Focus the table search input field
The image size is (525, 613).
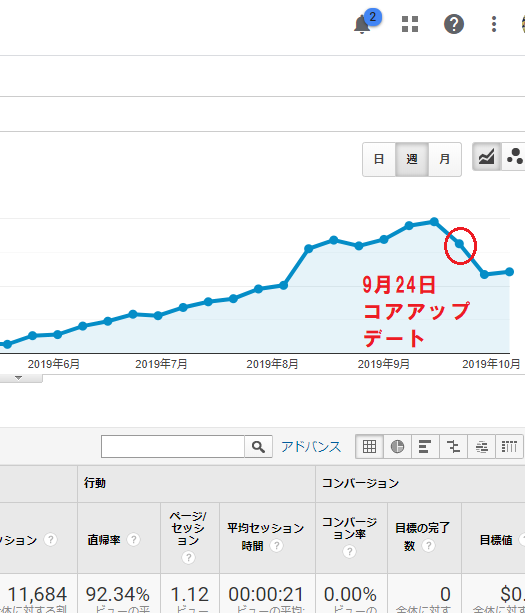[173, 446]
